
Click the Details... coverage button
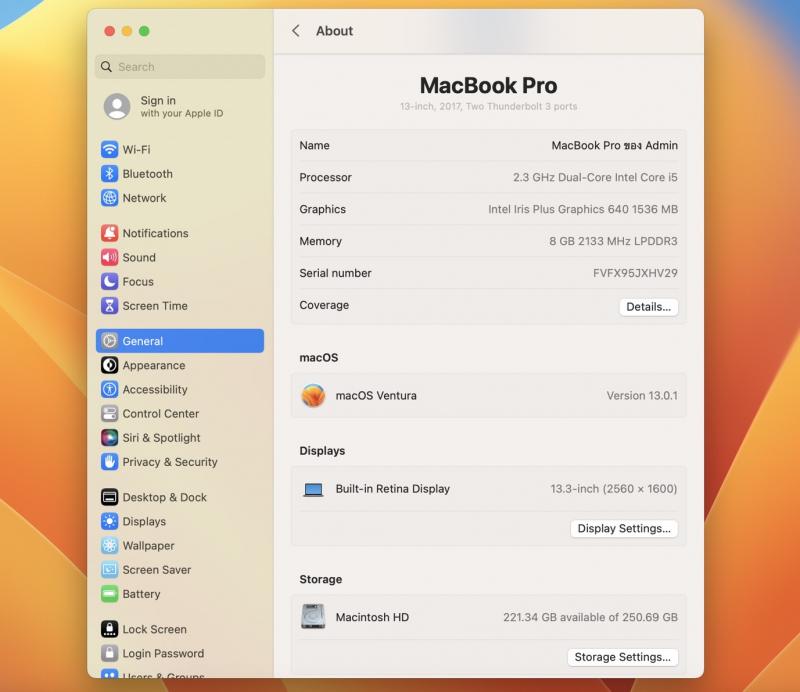click(x=648, y=307)
